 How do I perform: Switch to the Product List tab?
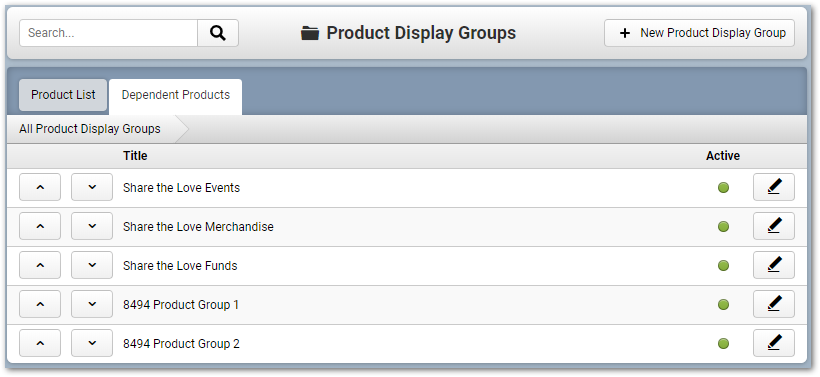[x=63, y=95]
